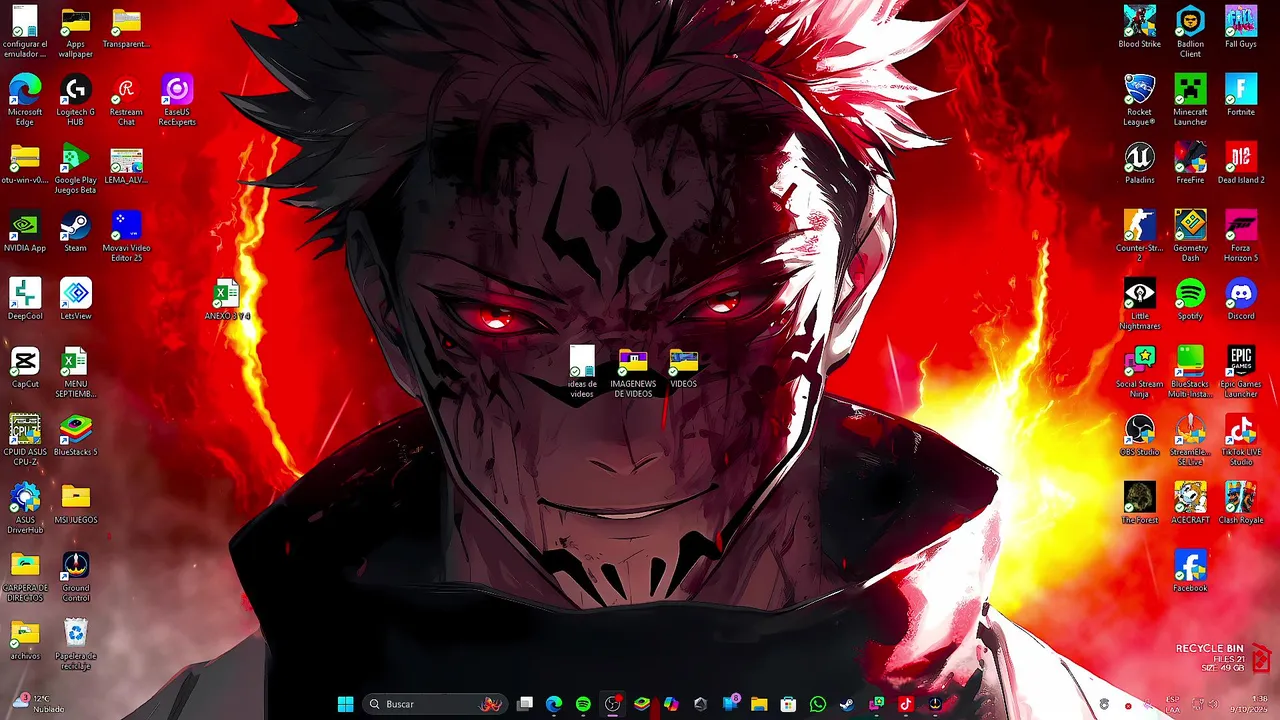Viewport: 1280px width, 720px height.
Task: Select the Social Stream Ninja icon
Action: tap(1139, 372)
